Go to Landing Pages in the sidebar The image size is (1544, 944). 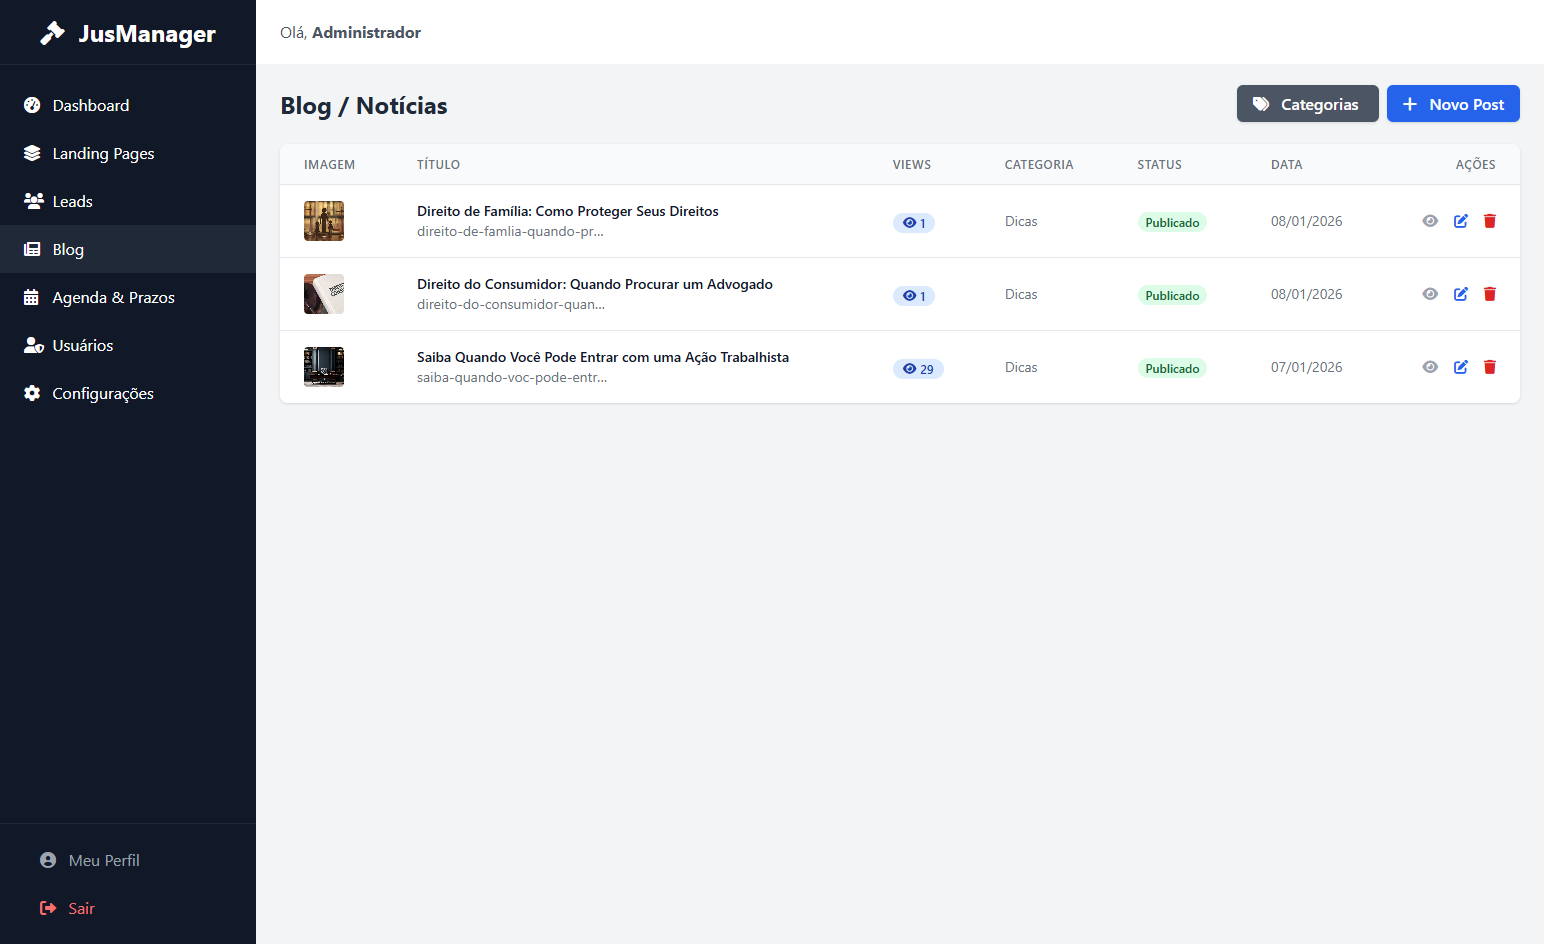coord(102,153)
